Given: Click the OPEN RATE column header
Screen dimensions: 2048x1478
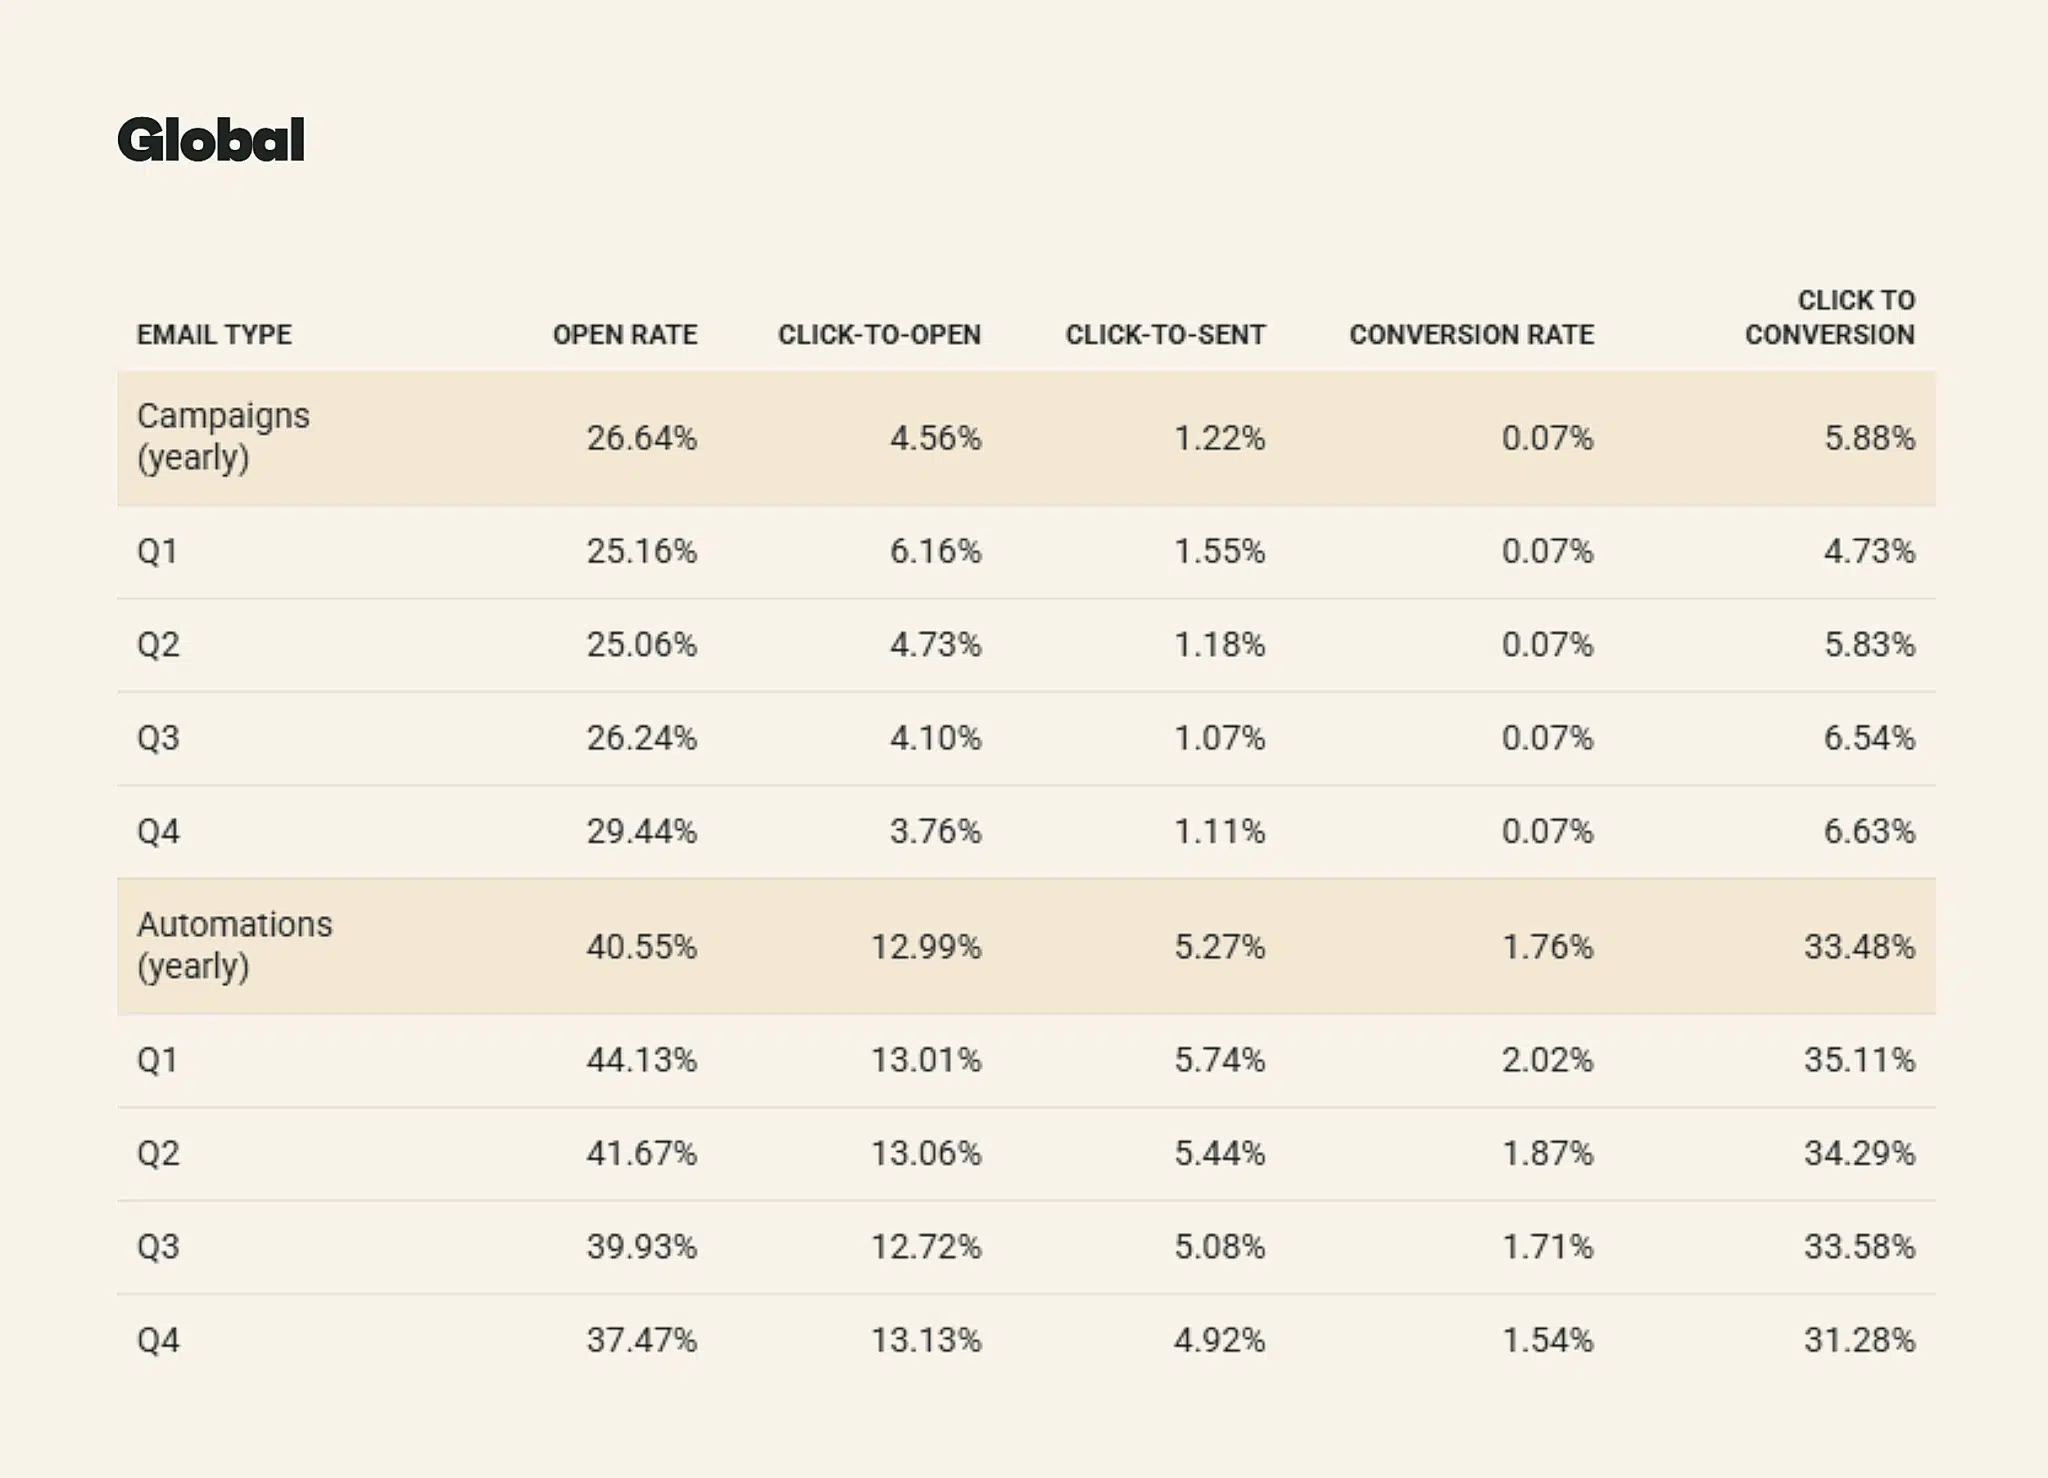Looking at the screenshot, I should pyautogui.click(x=625, y=335).
